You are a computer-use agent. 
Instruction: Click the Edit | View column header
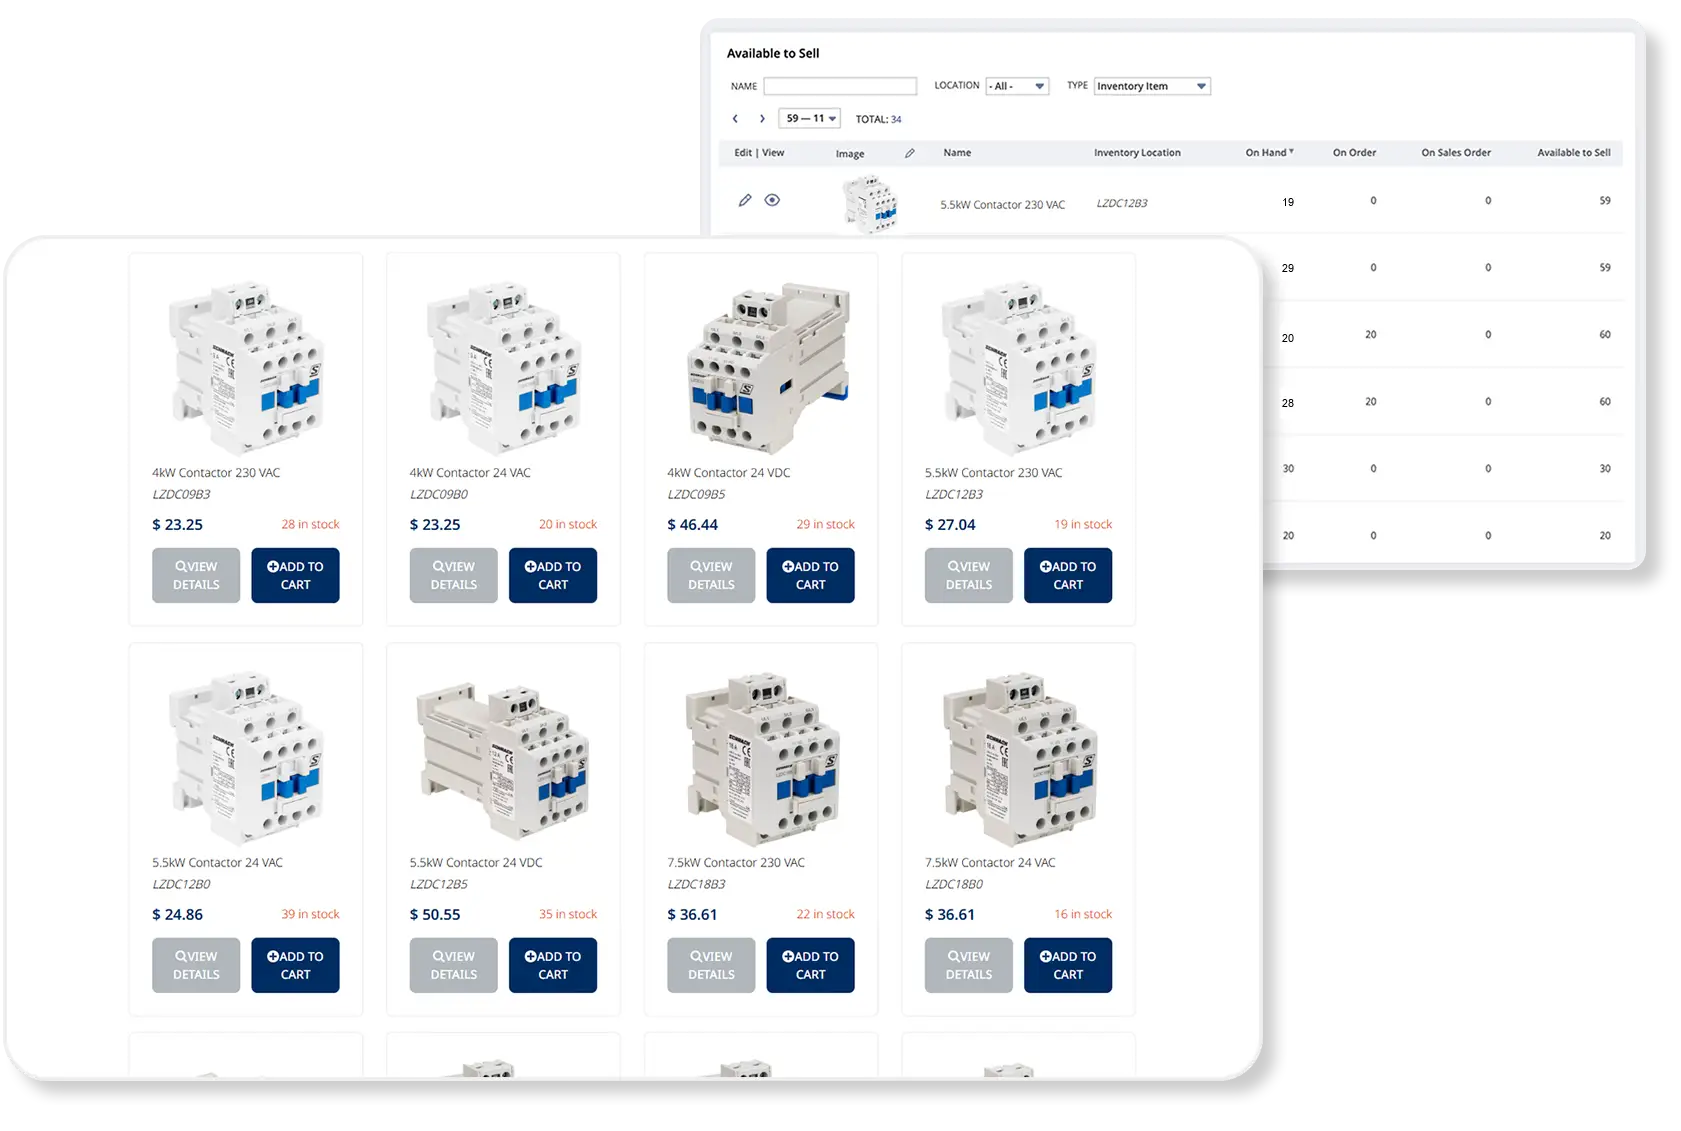758,152
